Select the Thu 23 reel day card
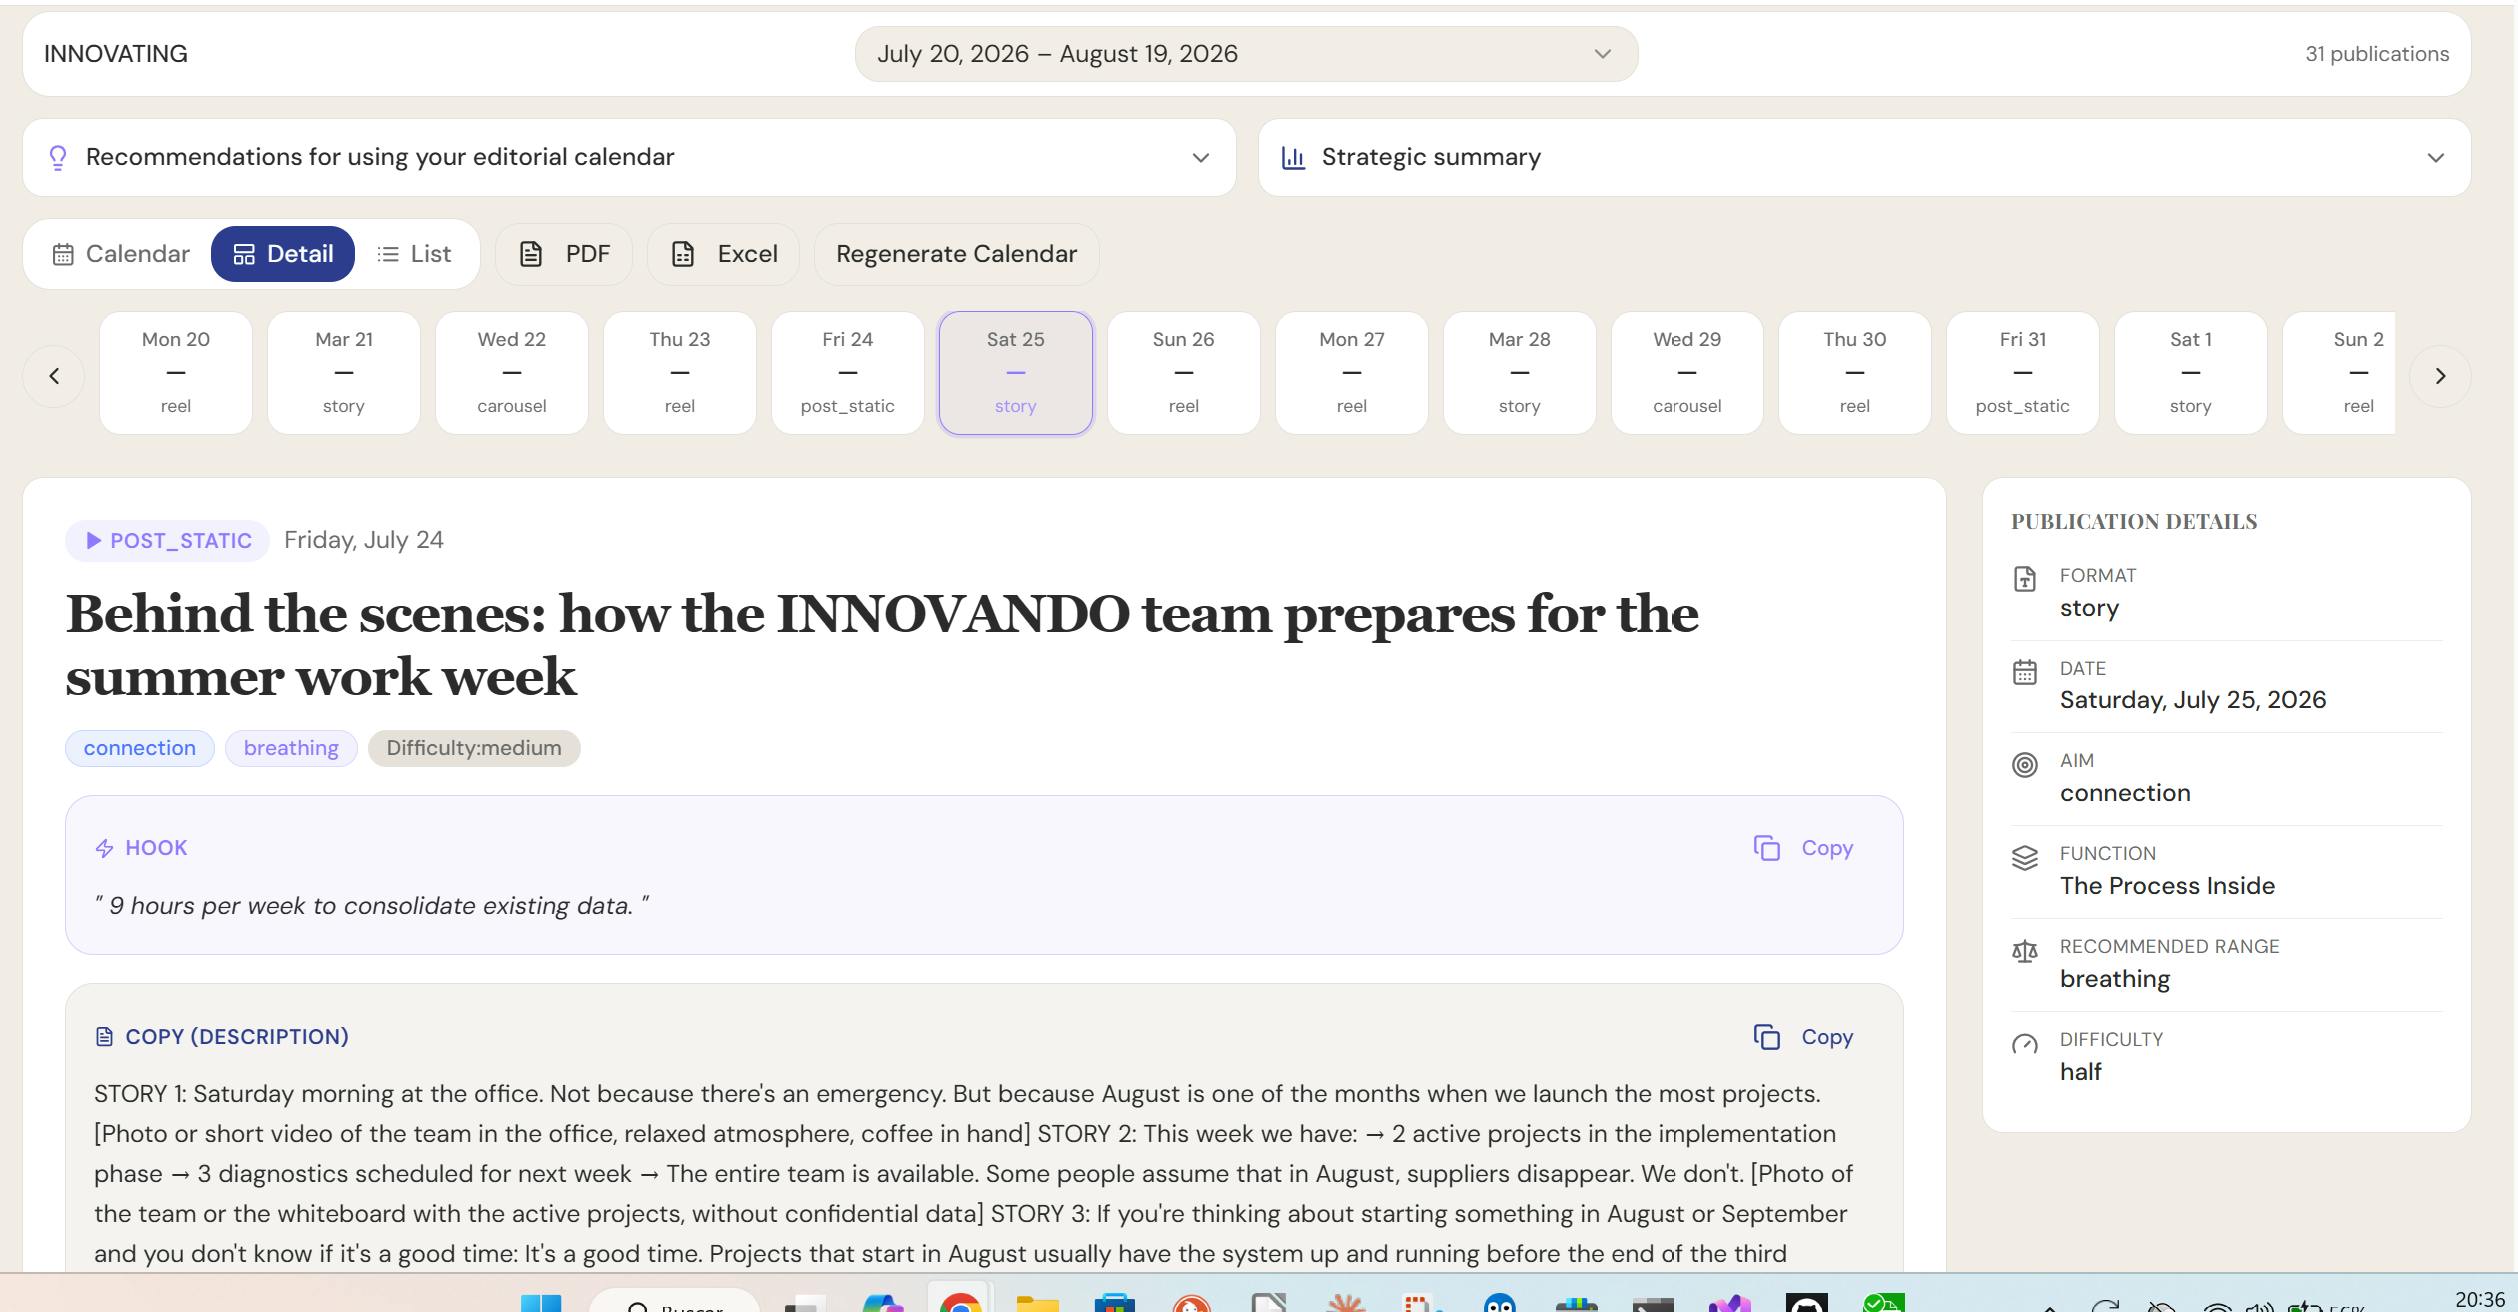The height and width of the screenshot is (1312, 2518). point(680,373)
